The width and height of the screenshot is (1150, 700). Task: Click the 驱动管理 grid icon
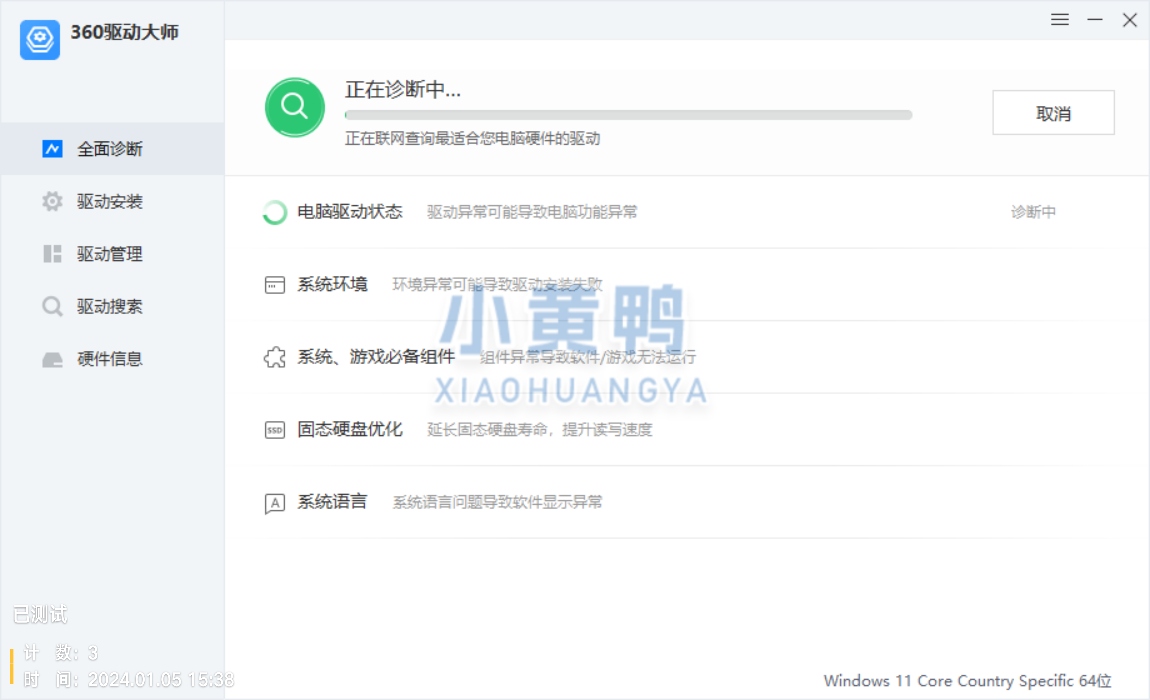[x=52, y=254]
